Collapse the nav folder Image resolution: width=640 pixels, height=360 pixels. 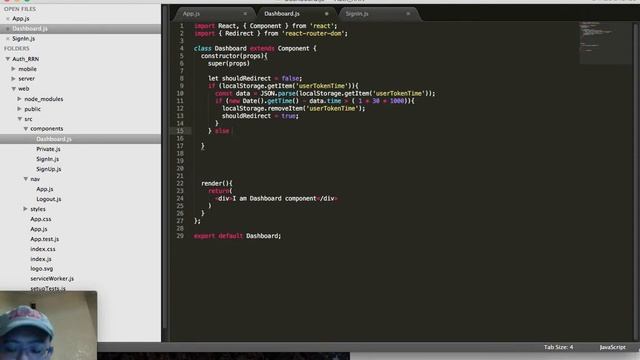(25, 179)
